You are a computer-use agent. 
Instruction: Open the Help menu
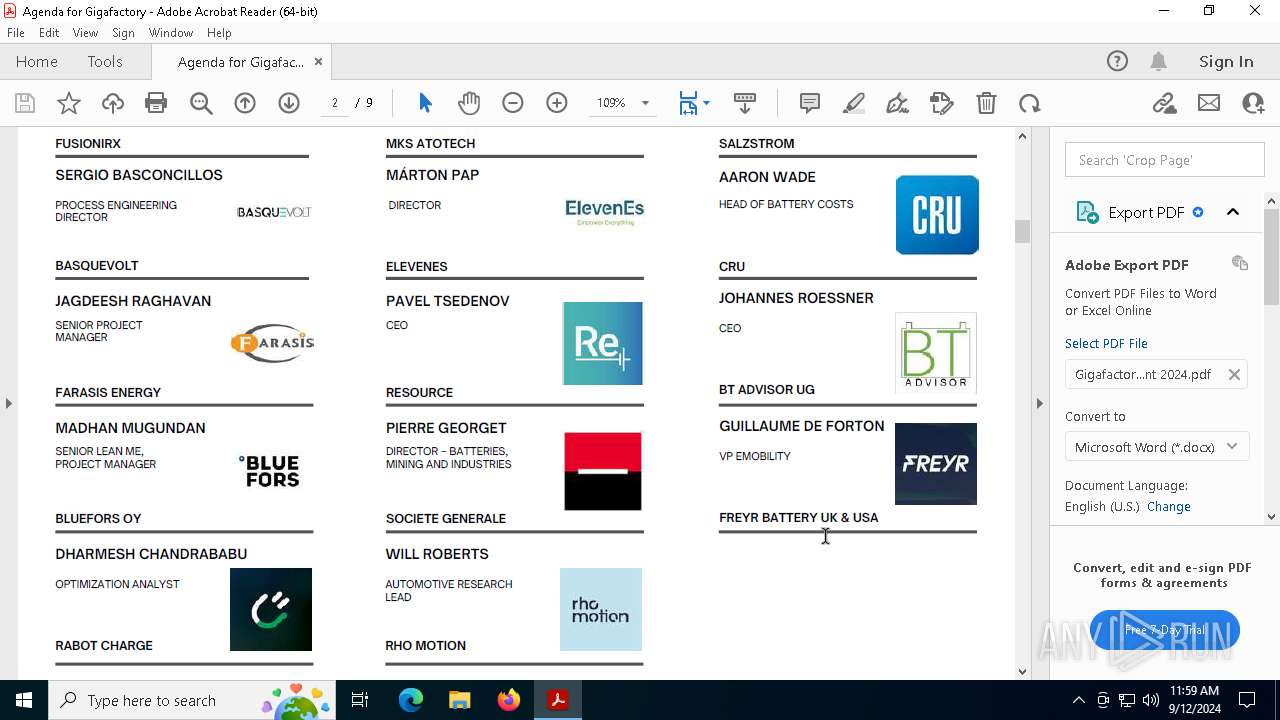tap(219, 33)
